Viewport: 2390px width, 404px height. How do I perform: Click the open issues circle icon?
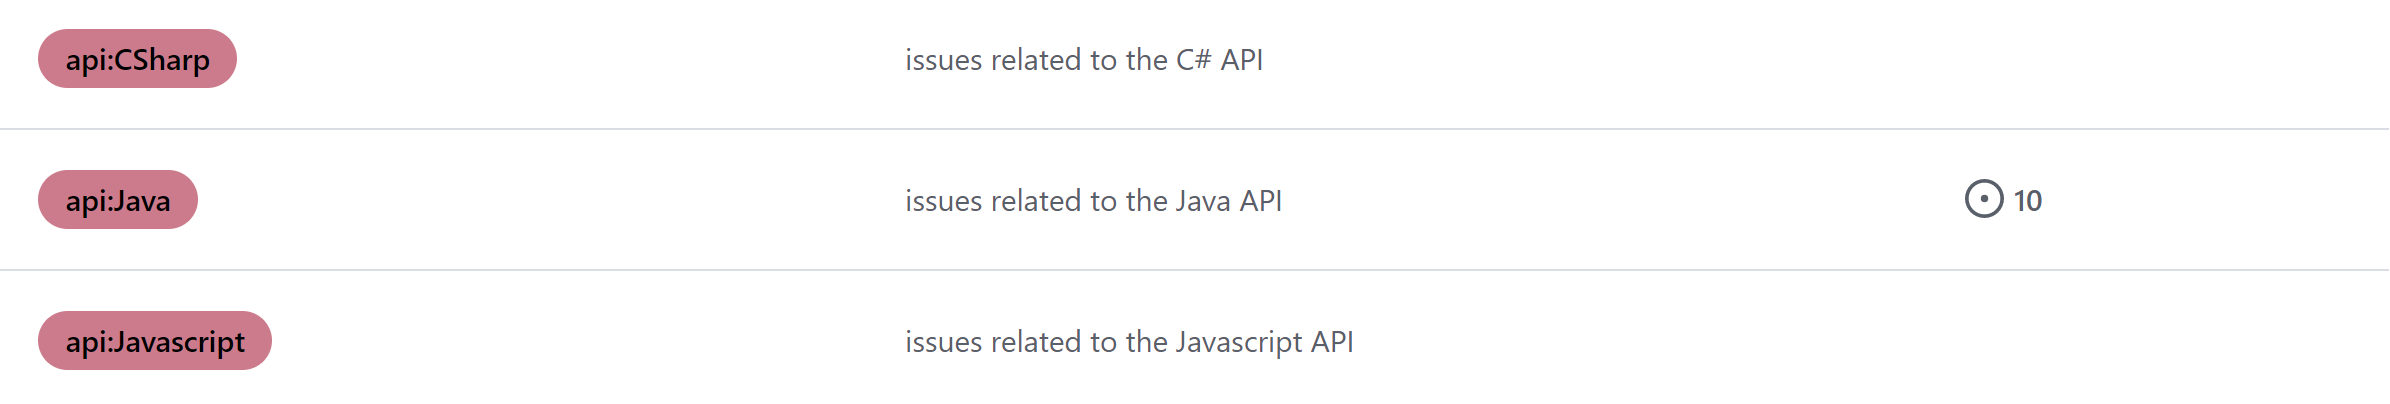click(x=1984, y=199)
